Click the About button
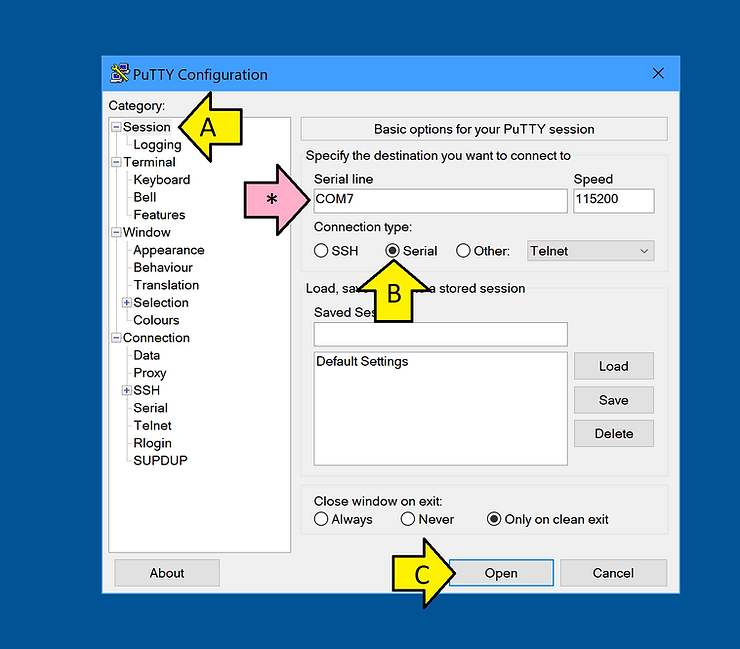This screenshot has width=740, height=649. tap(167, 573)
